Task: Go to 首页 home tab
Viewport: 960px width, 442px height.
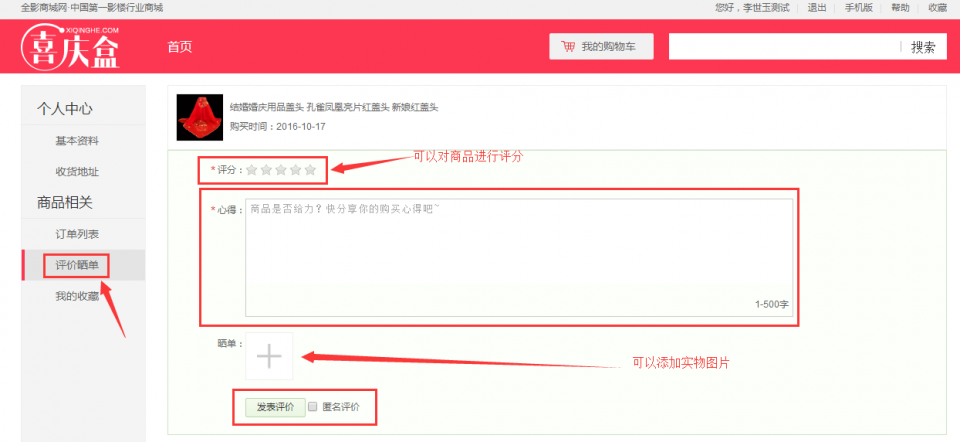Action: point(180,47)
